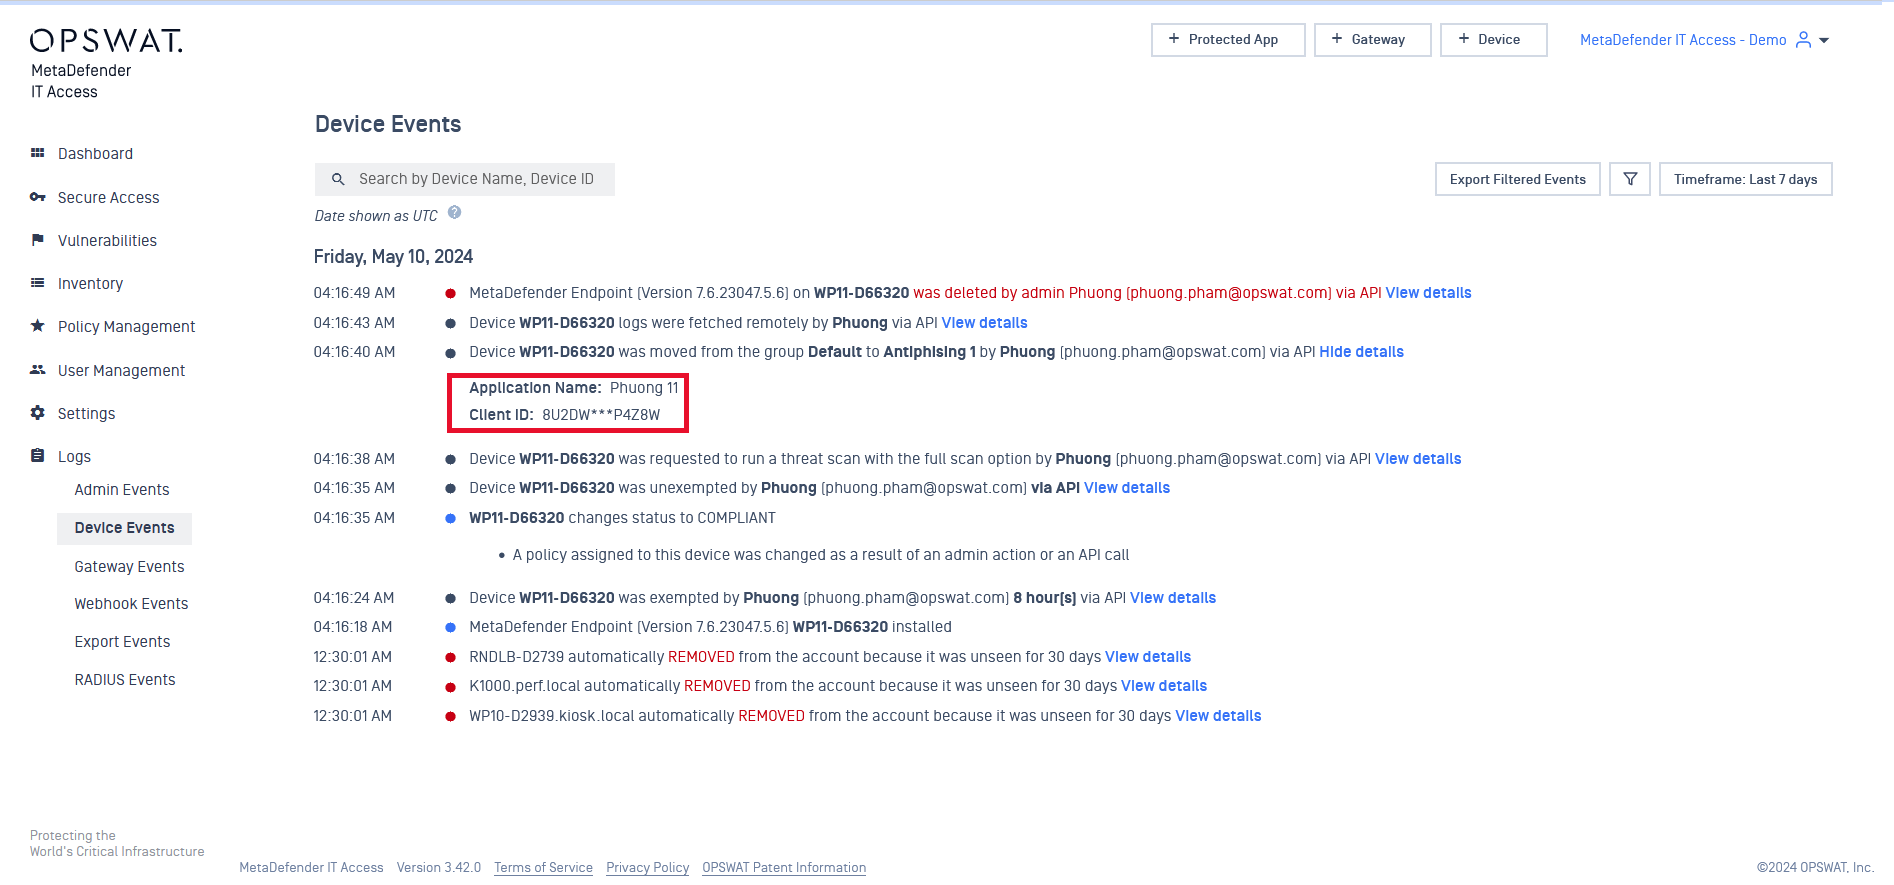View details of K1000.perf.local removed event
The image size is (1894, 885).
coord(1164,686)
